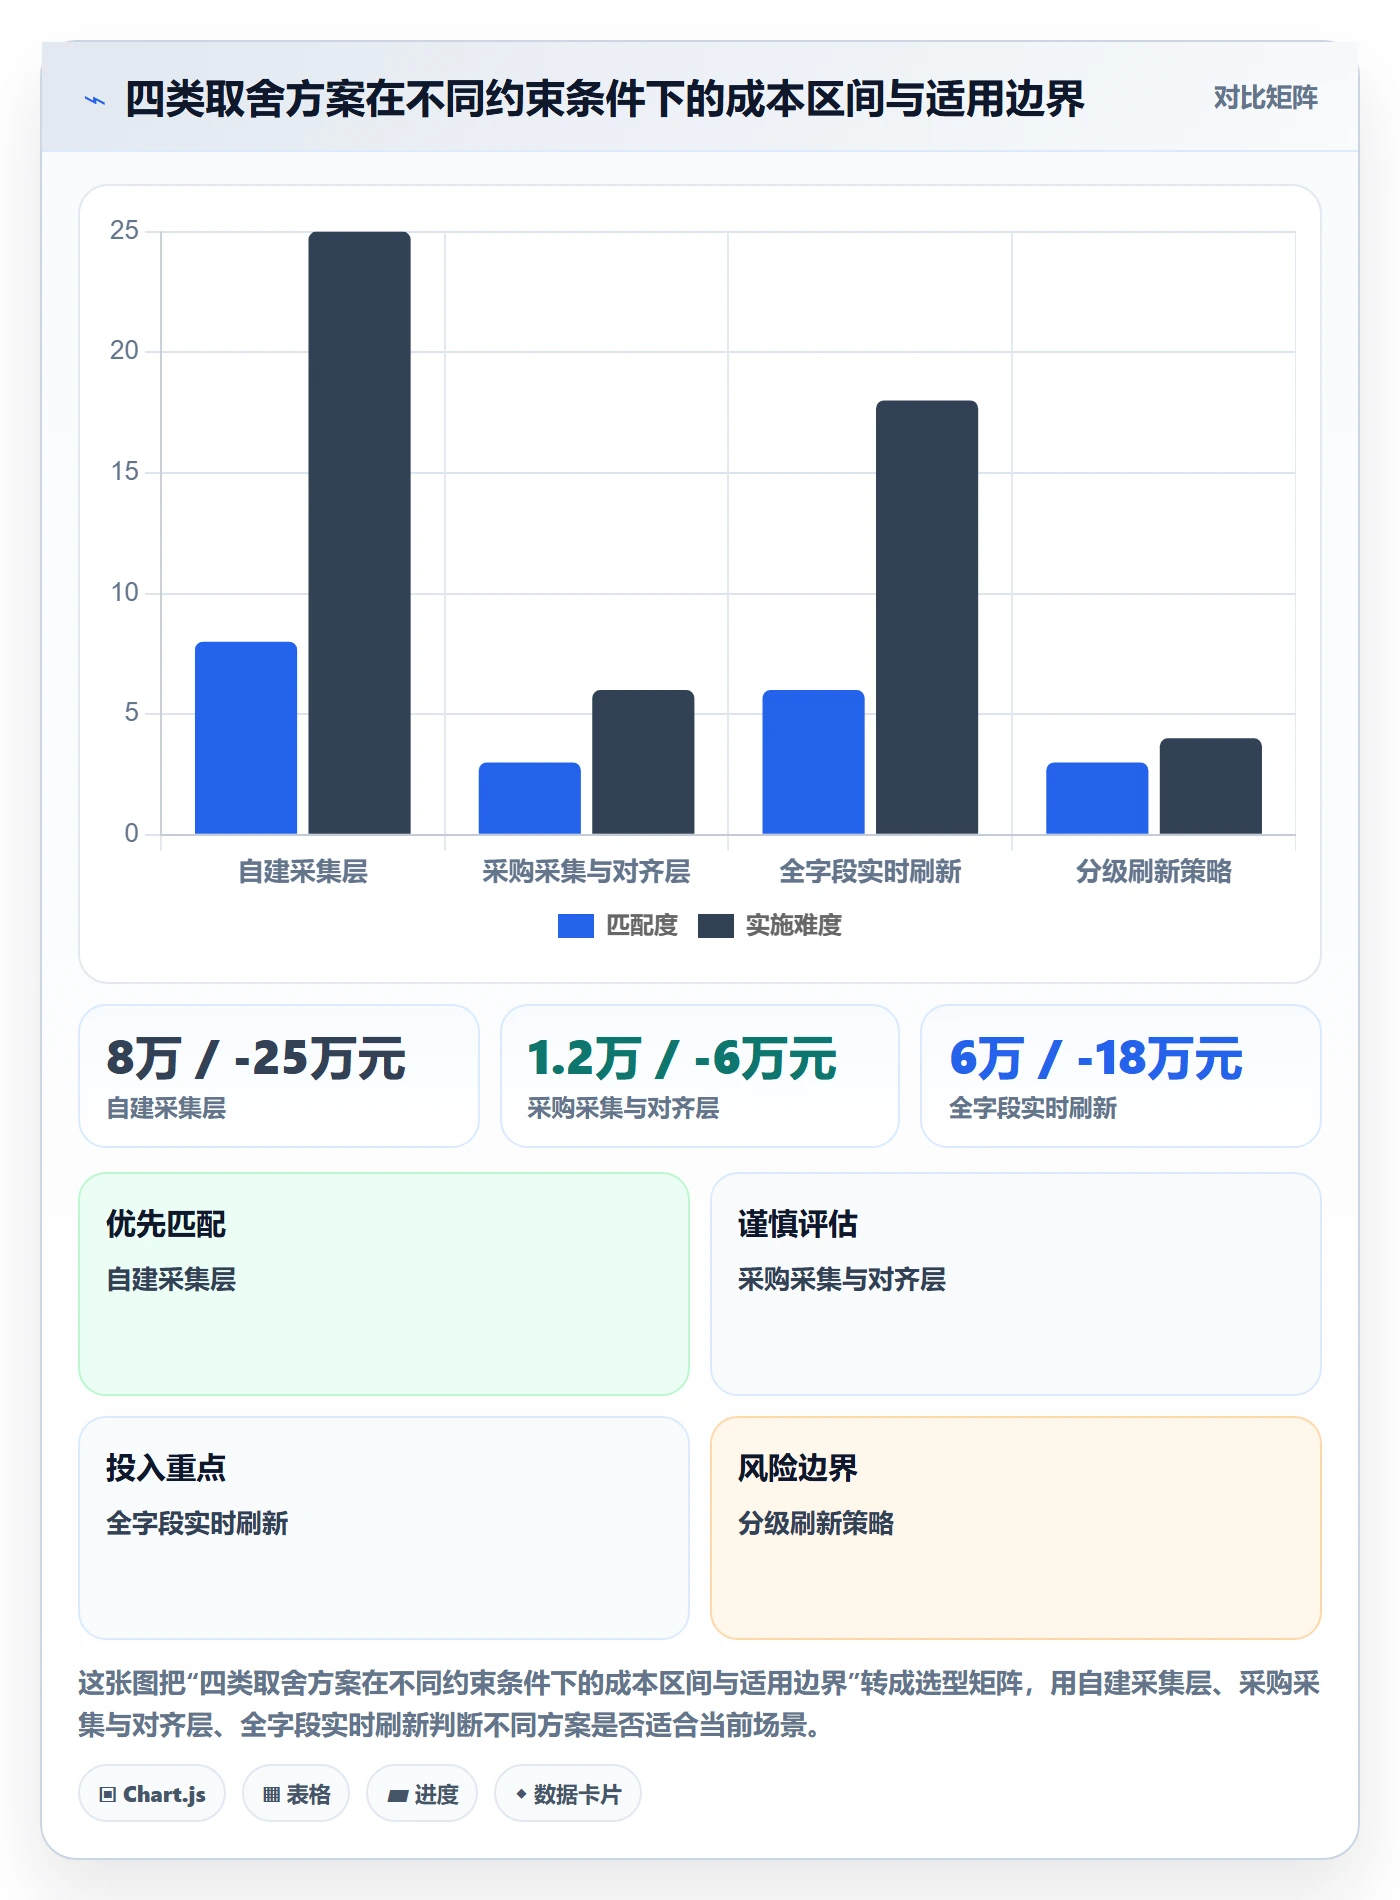
Task: Click the dark bar for 分级刷新策略
Action: [1210, 786]
